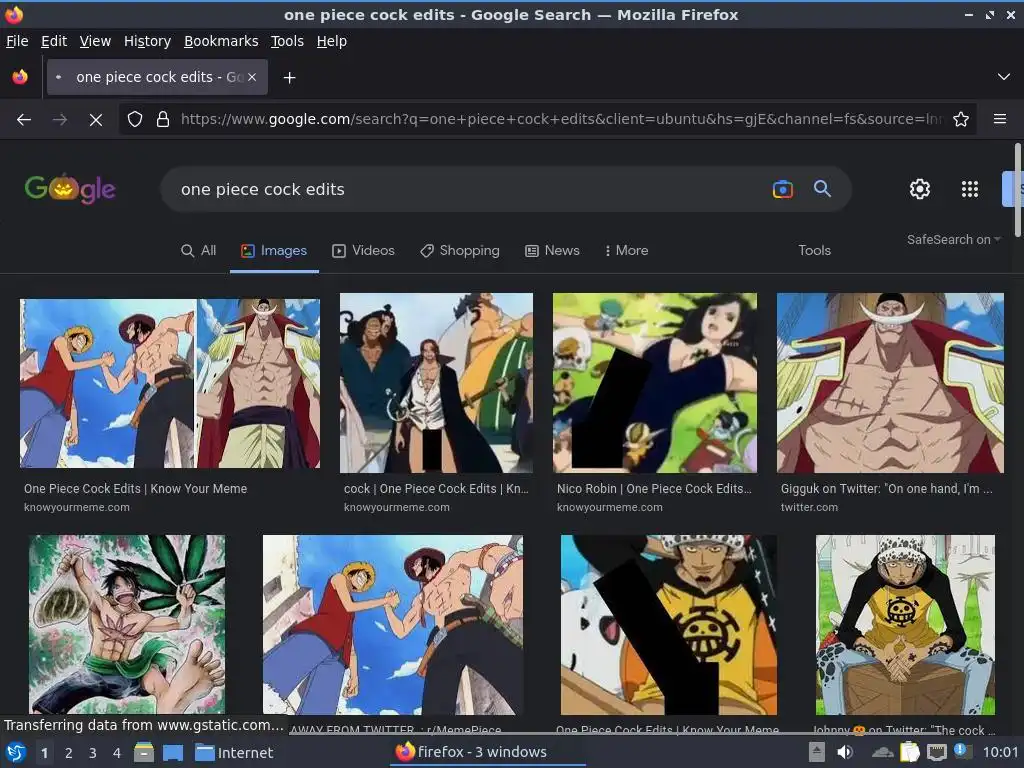Go to the Google logo homepage
This screenshot has width=1024, height=768.
coord(70,189)
